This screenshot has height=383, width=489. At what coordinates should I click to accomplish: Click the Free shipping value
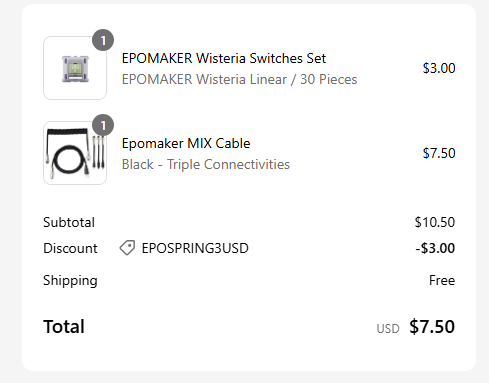pos(442,280)
